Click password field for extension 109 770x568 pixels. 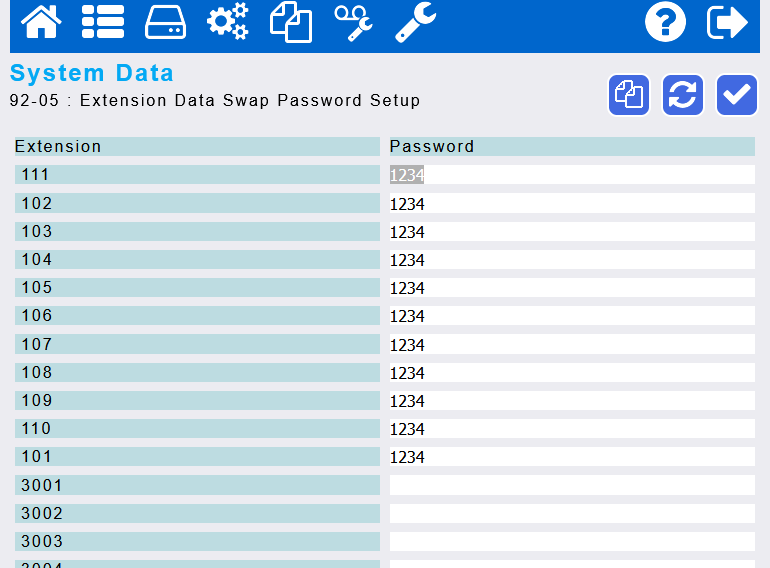point(572,401)
